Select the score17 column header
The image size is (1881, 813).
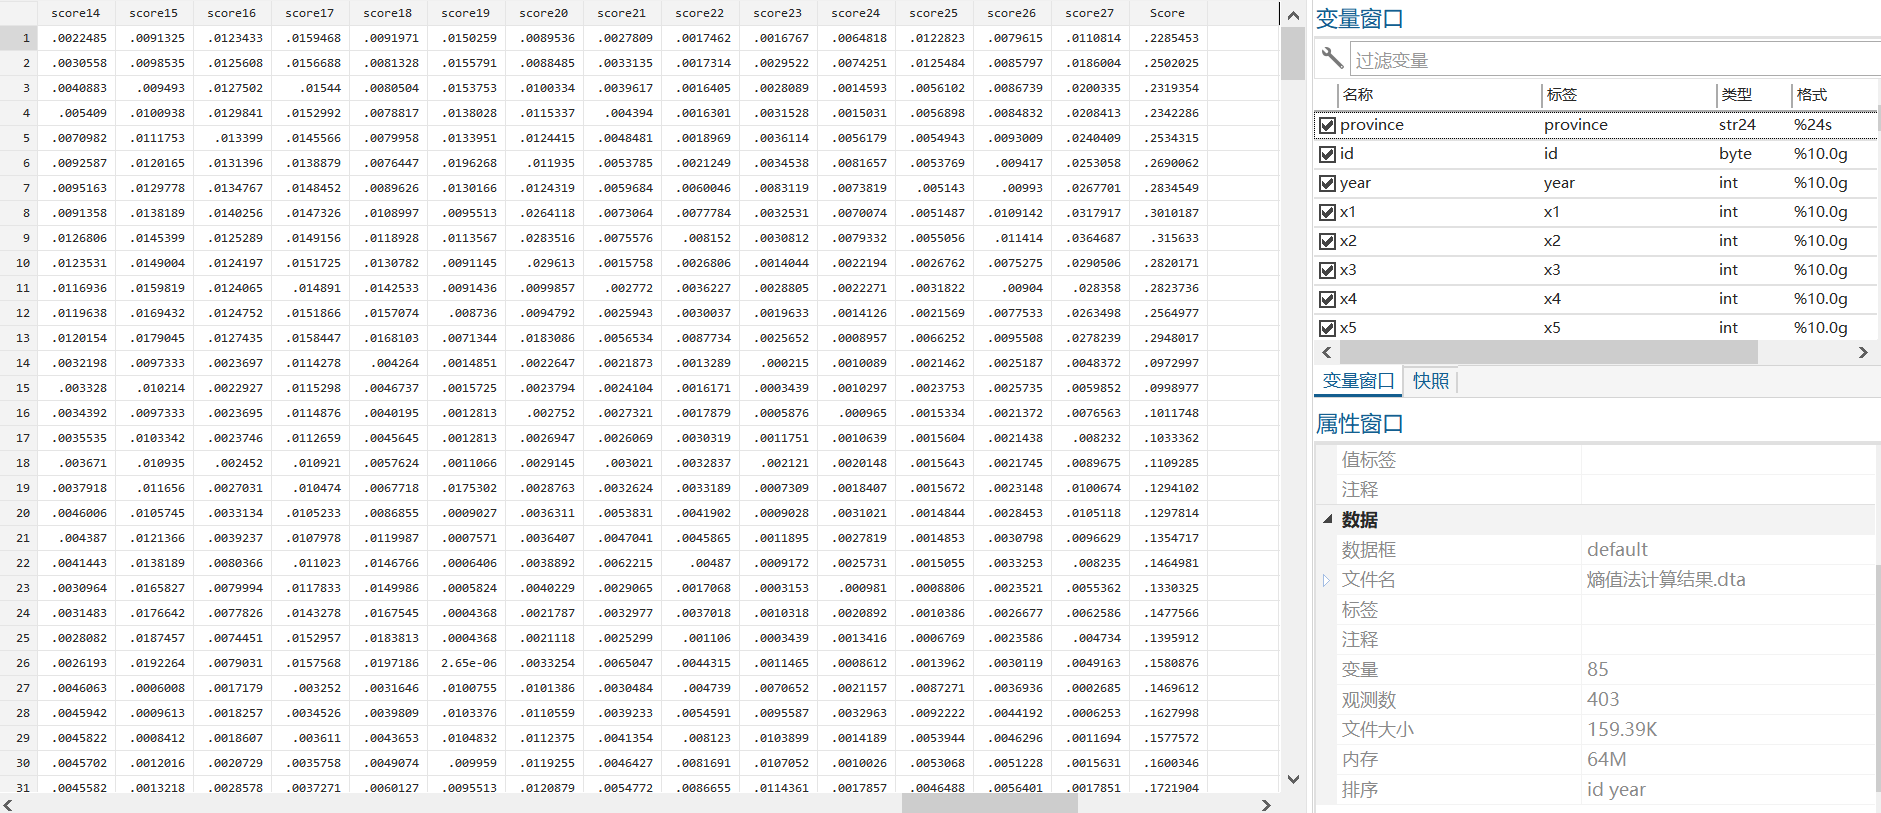point(310,13)
